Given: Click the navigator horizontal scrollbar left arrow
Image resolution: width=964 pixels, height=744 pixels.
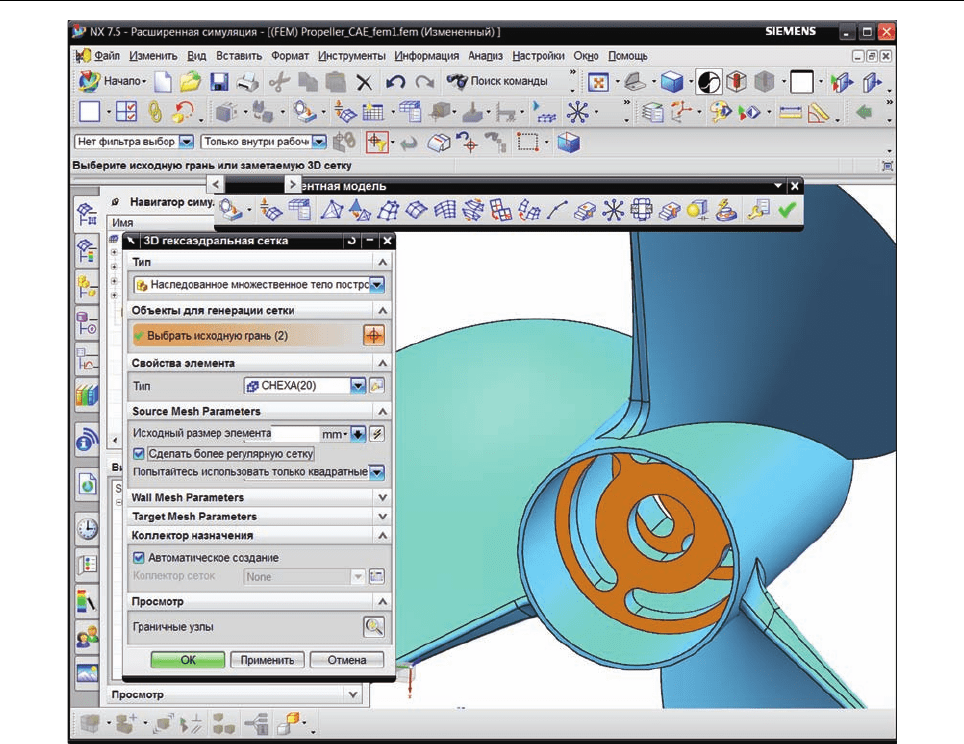Looking at the screenshot, I should click(x=115, y=440).
